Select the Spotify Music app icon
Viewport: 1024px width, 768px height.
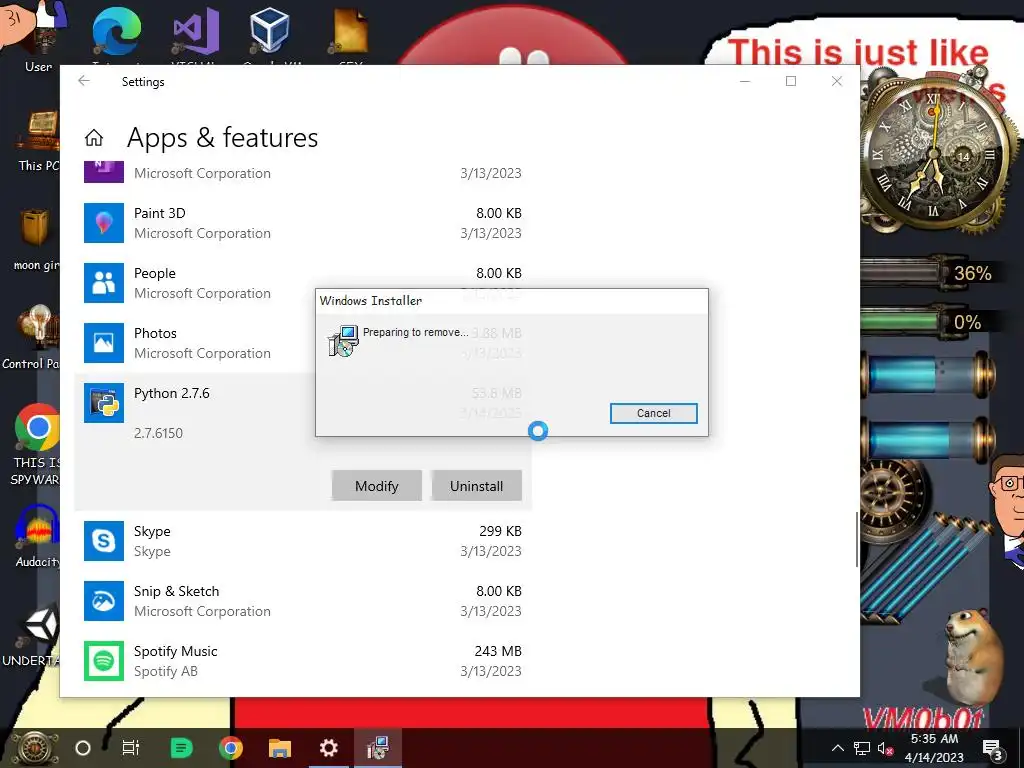[x=104, y=661]
